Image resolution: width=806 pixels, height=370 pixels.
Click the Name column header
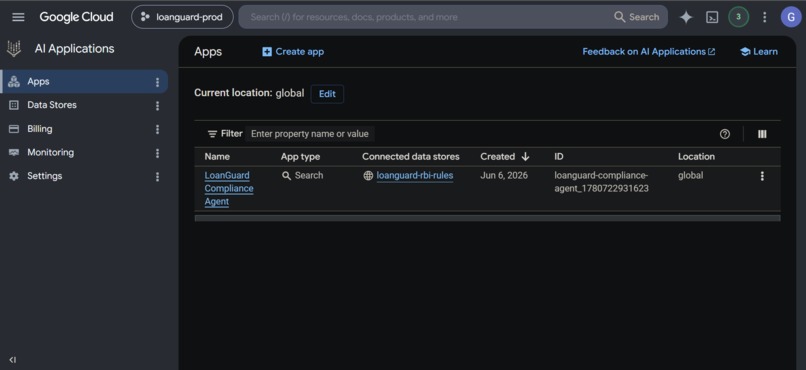217,157
